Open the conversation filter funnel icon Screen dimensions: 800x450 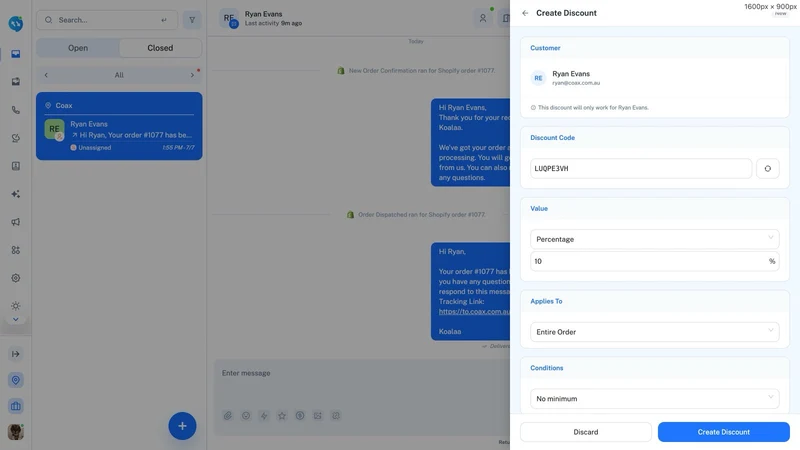(x=192, y=20)
